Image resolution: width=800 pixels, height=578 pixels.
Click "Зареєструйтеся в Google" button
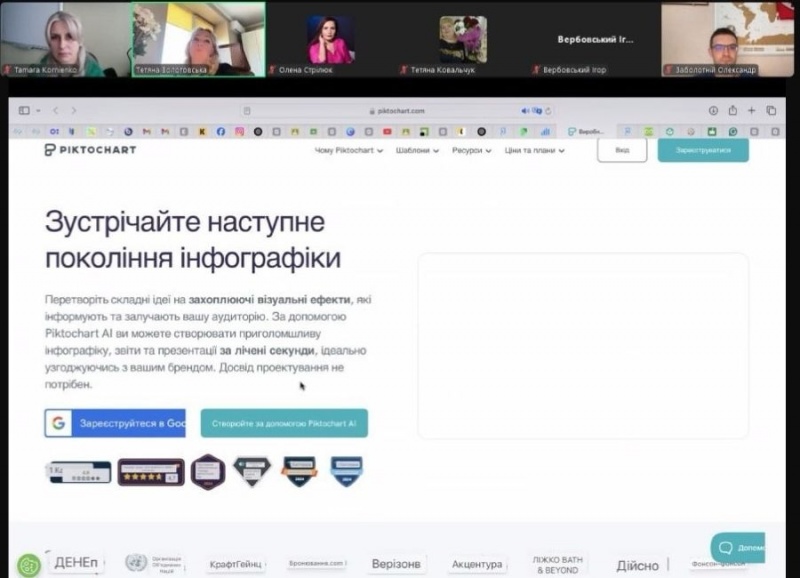tap(115, 423)
